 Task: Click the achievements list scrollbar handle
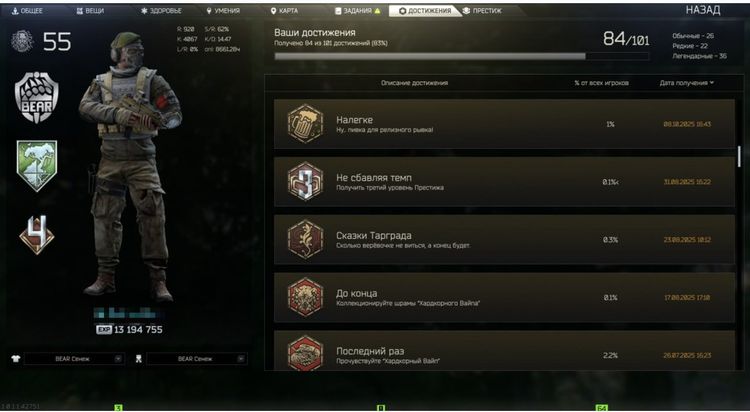[739, 157]
